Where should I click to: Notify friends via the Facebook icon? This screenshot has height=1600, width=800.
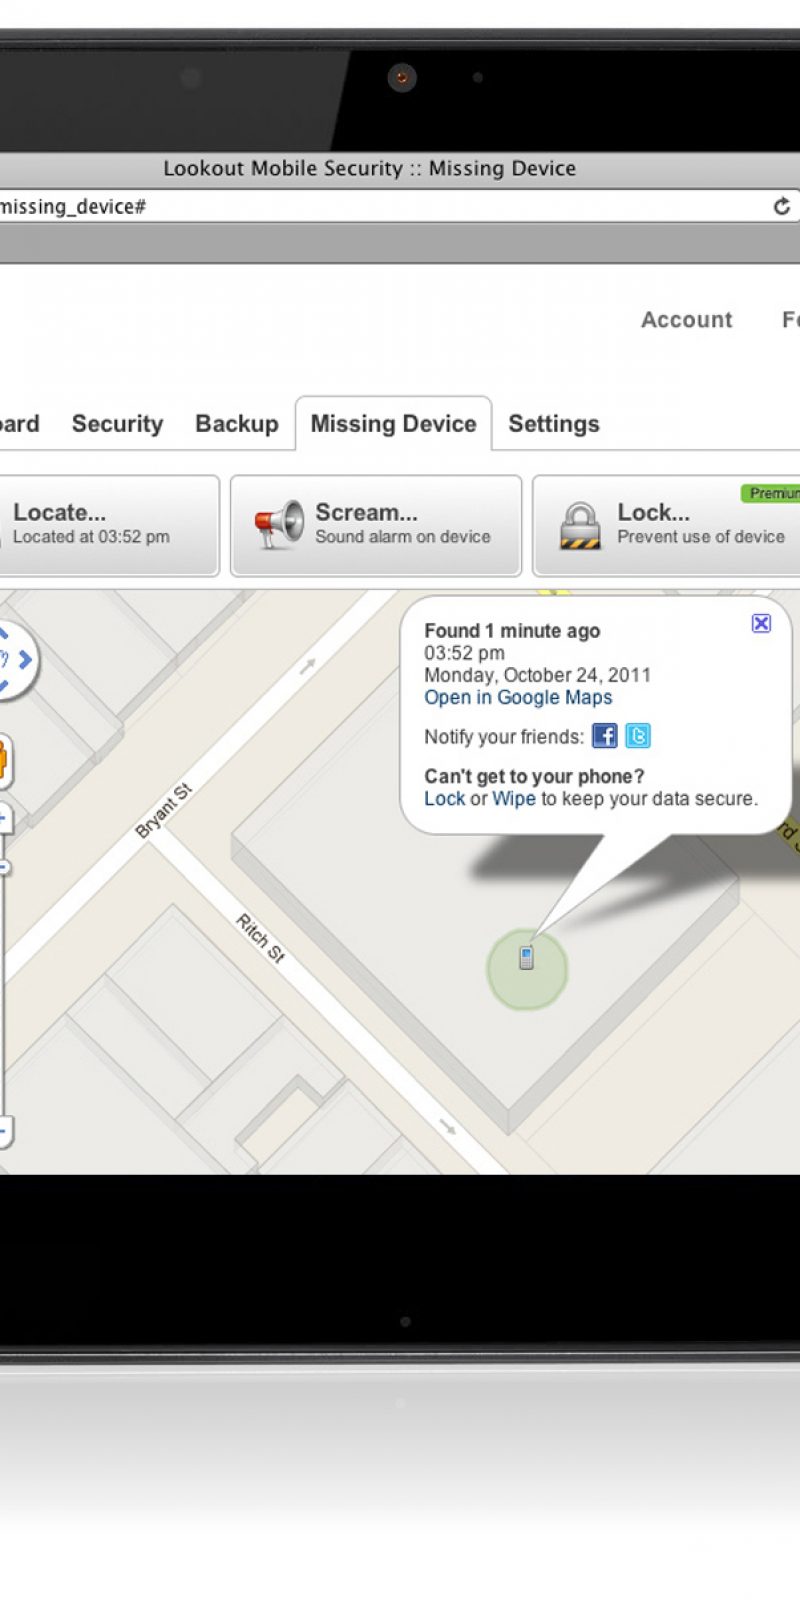click(604, 736)
